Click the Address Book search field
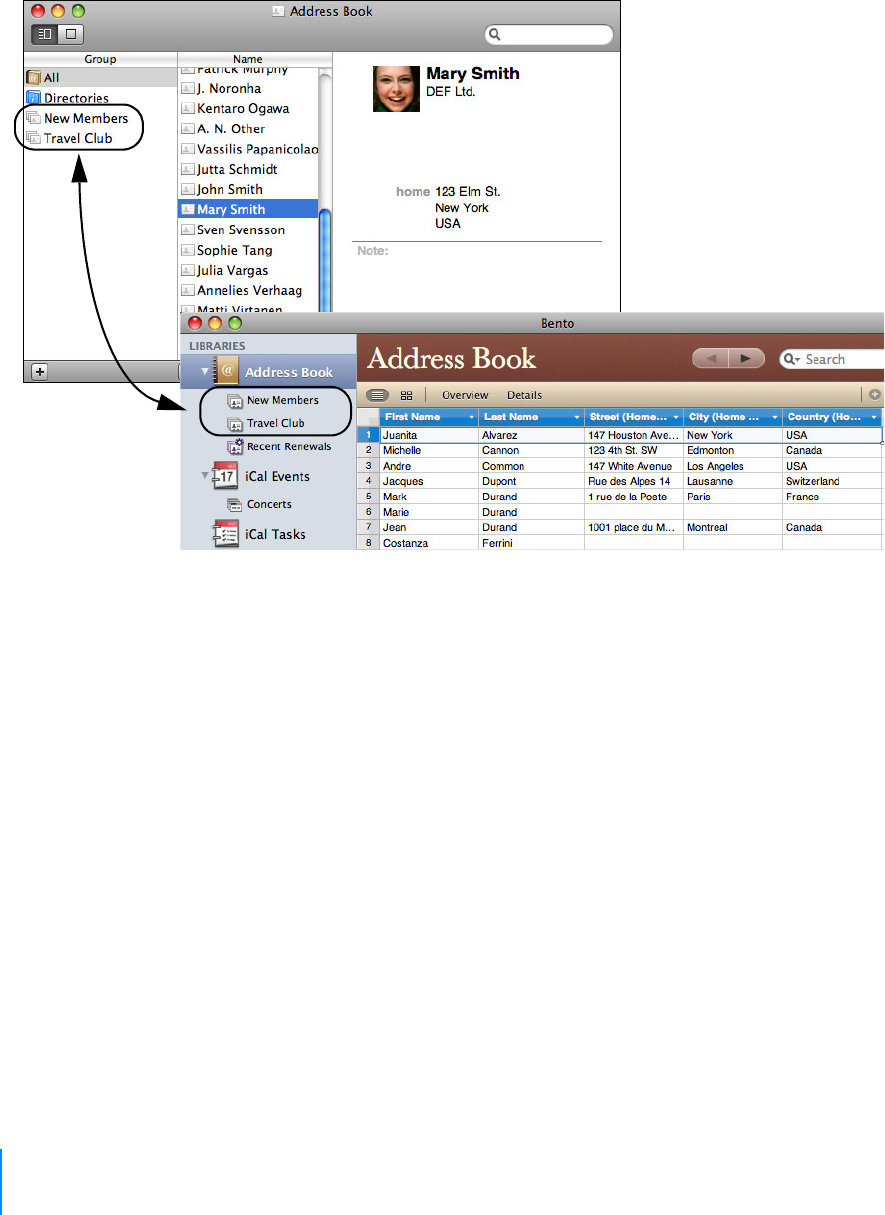Image resolution: width=885 pixels, height=1215 pixels. click(x=549, y=34)
